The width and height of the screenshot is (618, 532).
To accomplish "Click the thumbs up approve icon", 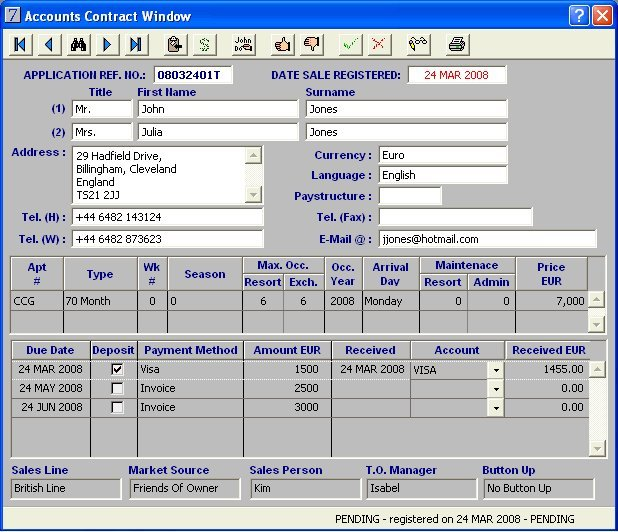I will (282, 44).
